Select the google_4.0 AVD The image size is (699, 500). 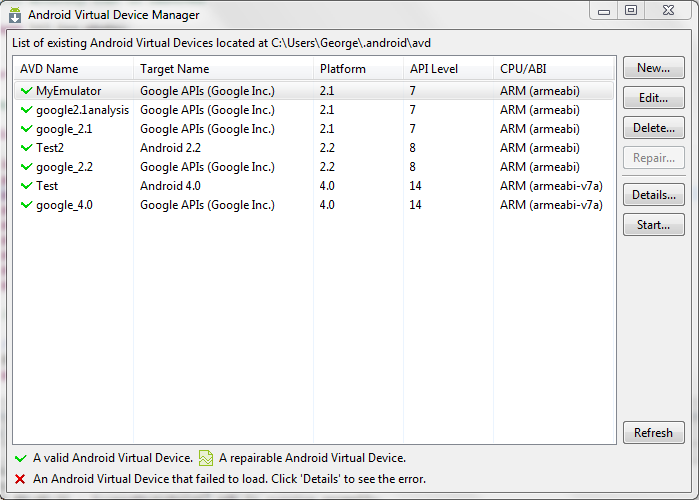point(64,205)
